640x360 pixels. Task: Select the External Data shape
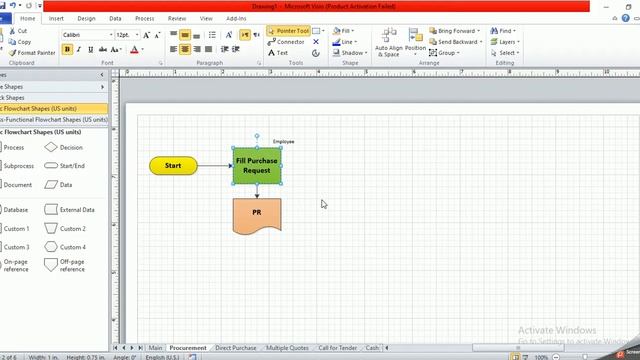(69, 210)
